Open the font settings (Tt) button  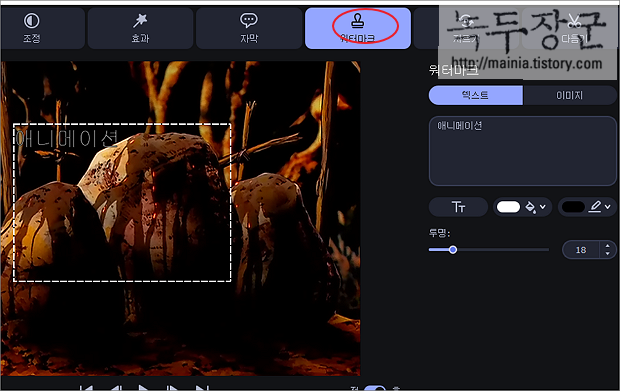tap(458, 207)
